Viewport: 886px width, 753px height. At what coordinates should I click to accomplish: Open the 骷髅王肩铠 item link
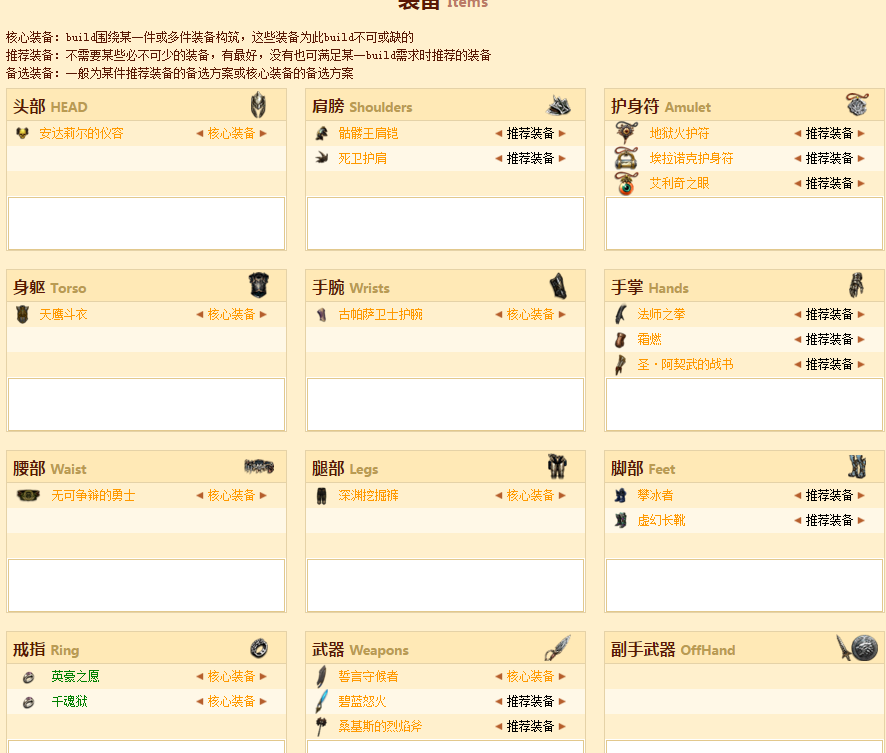pyautogui.click(x=368, y=133)
